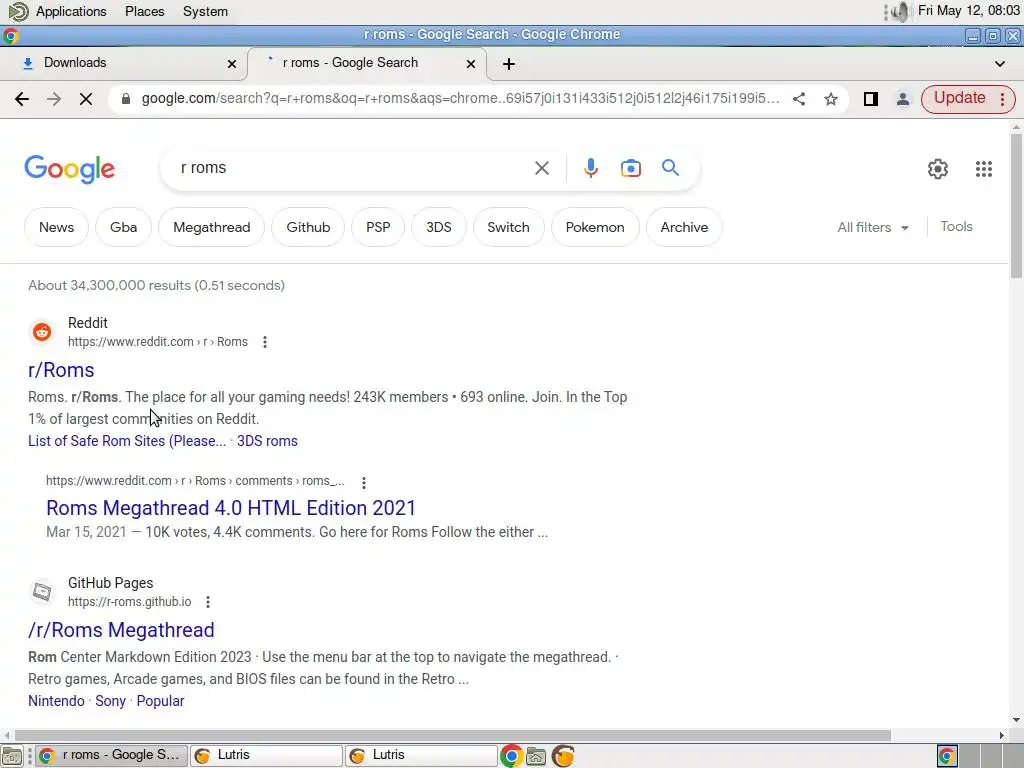
Task: Switch to r roms Google taskbar entry
Action: 111,755
